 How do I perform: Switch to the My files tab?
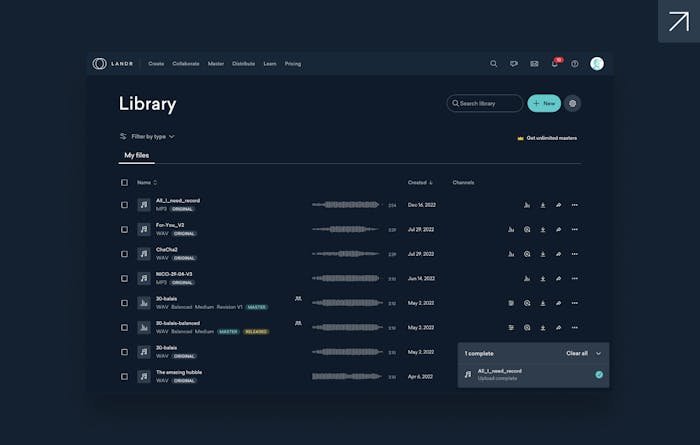coord(136,155)
